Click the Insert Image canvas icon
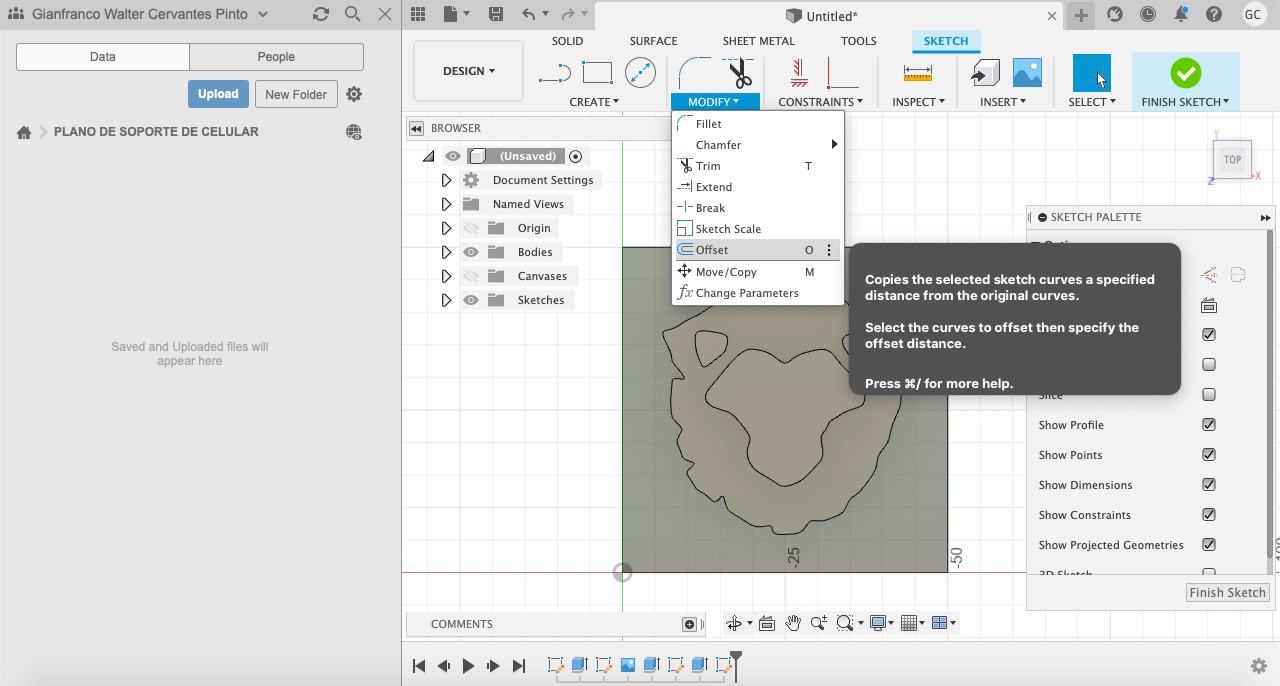Viewport: 1280px width, 686px height. [1027, 72]
